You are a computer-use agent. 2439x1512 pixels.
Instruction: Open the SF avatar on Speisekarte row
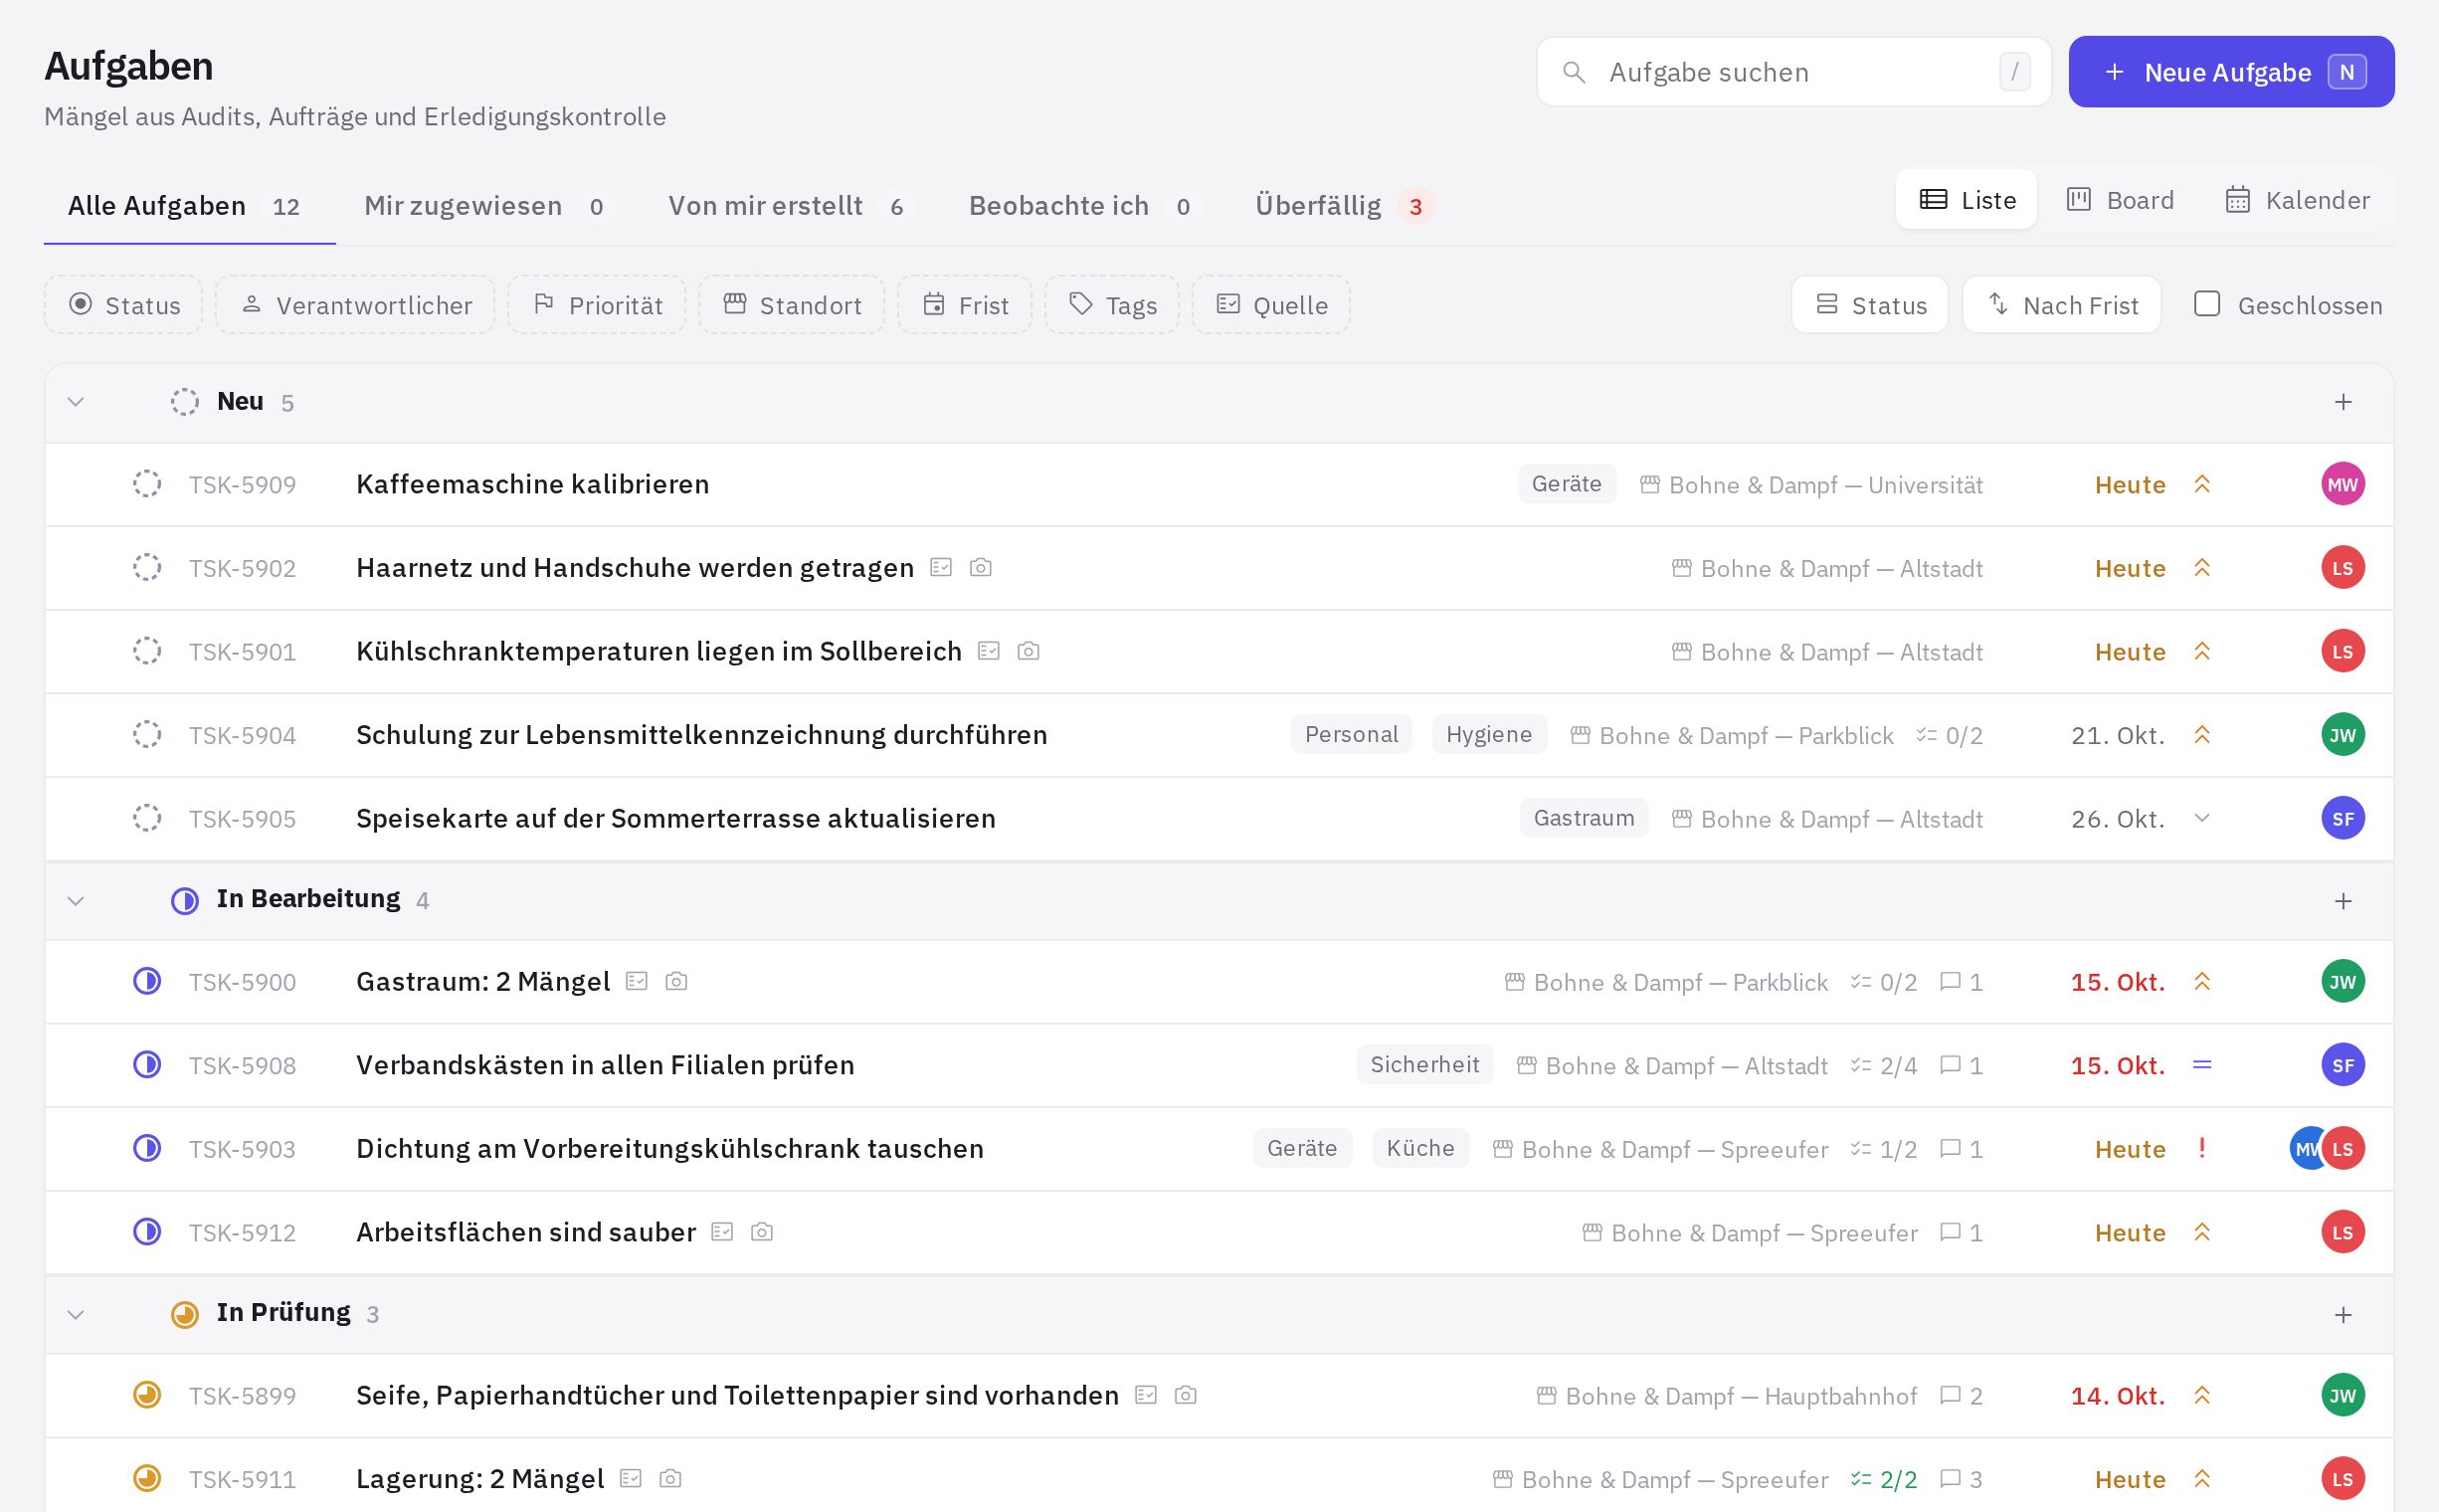2342,818
